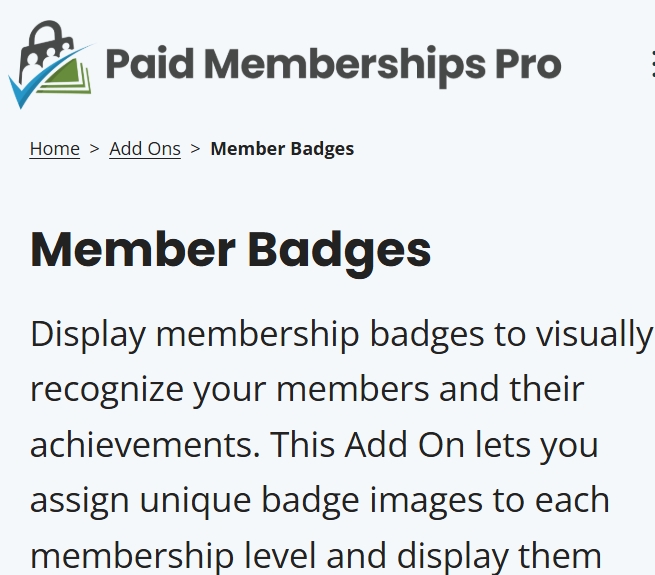Open the partially visible header menu icon
The width and height of the screenshot is (655, 575).
(652, 64)
